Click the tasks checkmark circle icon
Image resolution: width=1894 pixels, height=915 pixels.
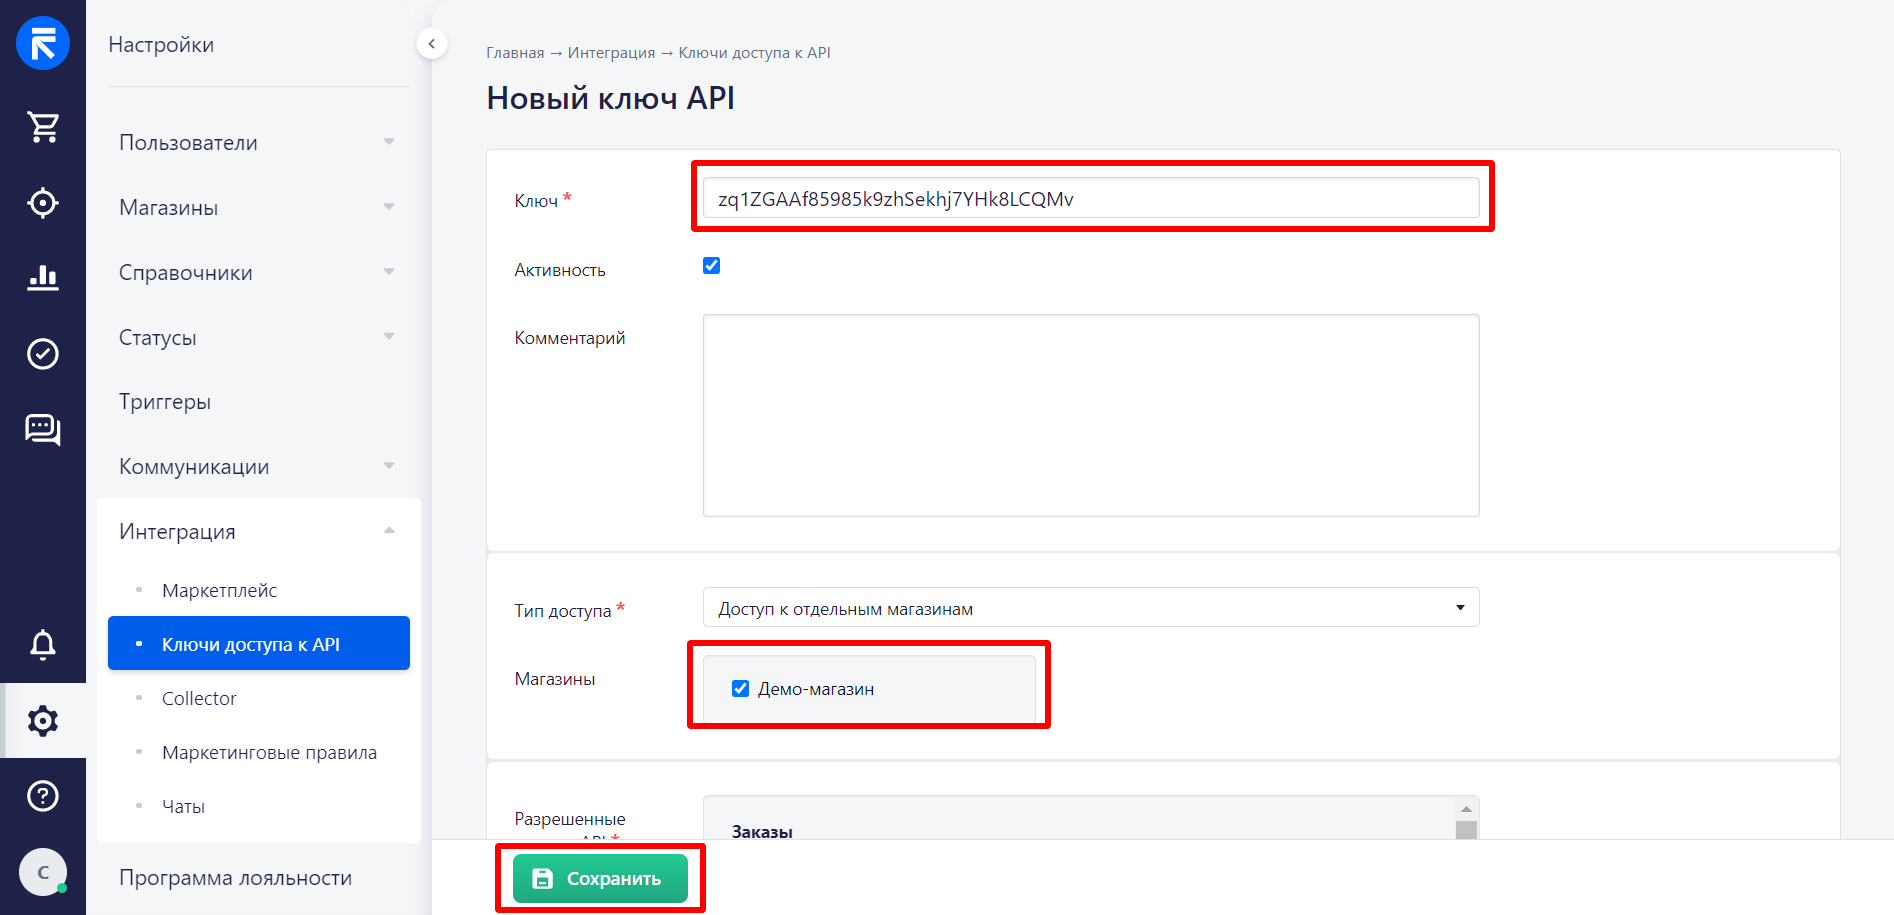(43, 354)
